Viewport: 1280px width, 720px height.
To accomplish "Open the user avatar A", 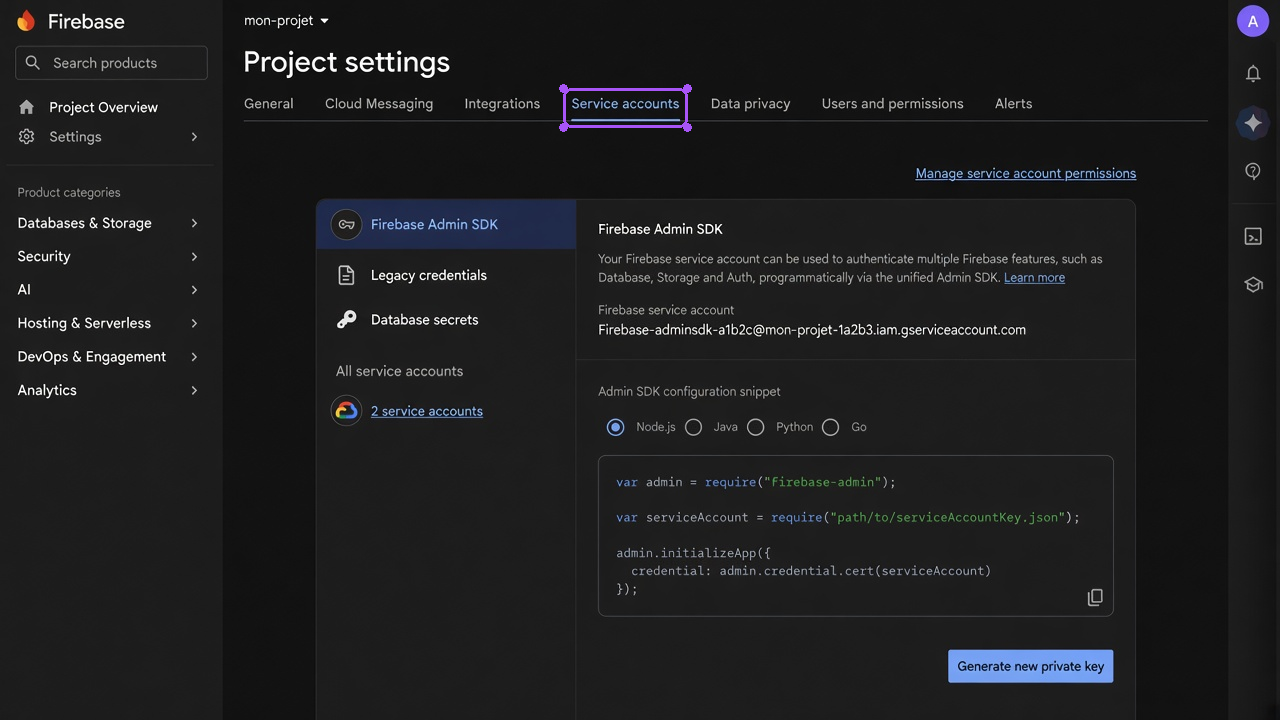I will click(x=1253, y=21).
